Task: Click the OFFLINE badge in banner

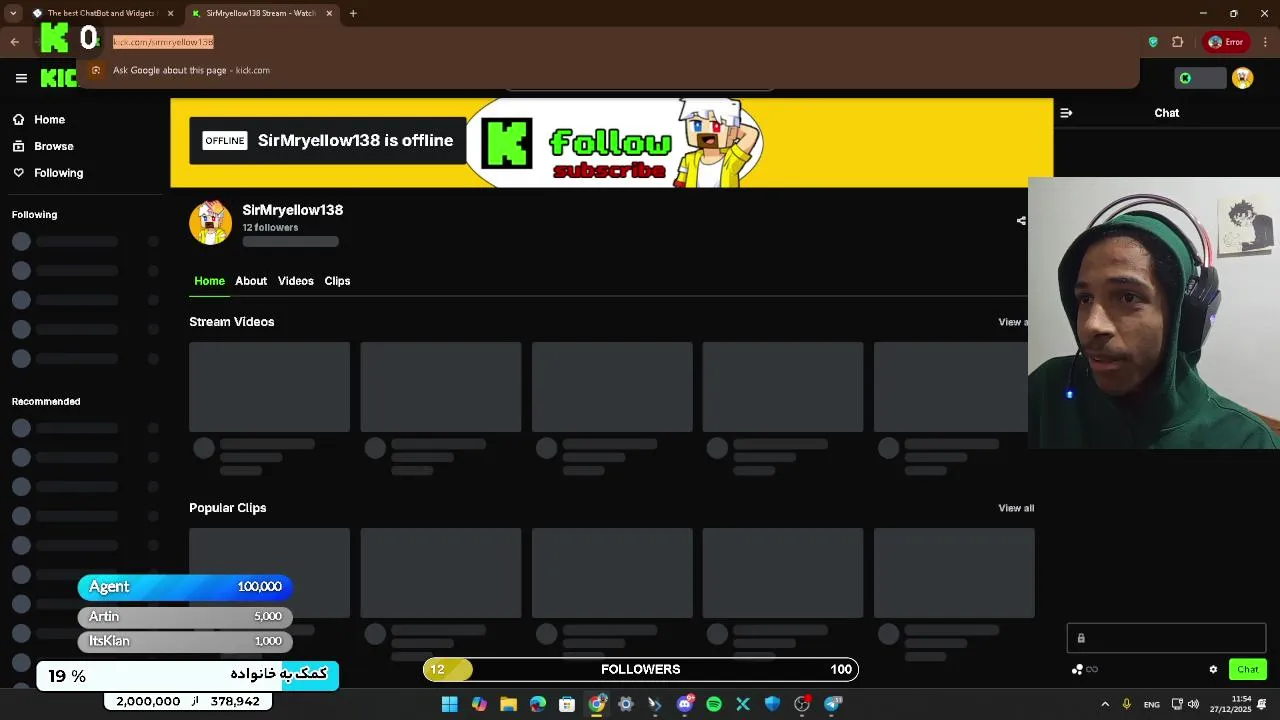Action: [225, 141]
